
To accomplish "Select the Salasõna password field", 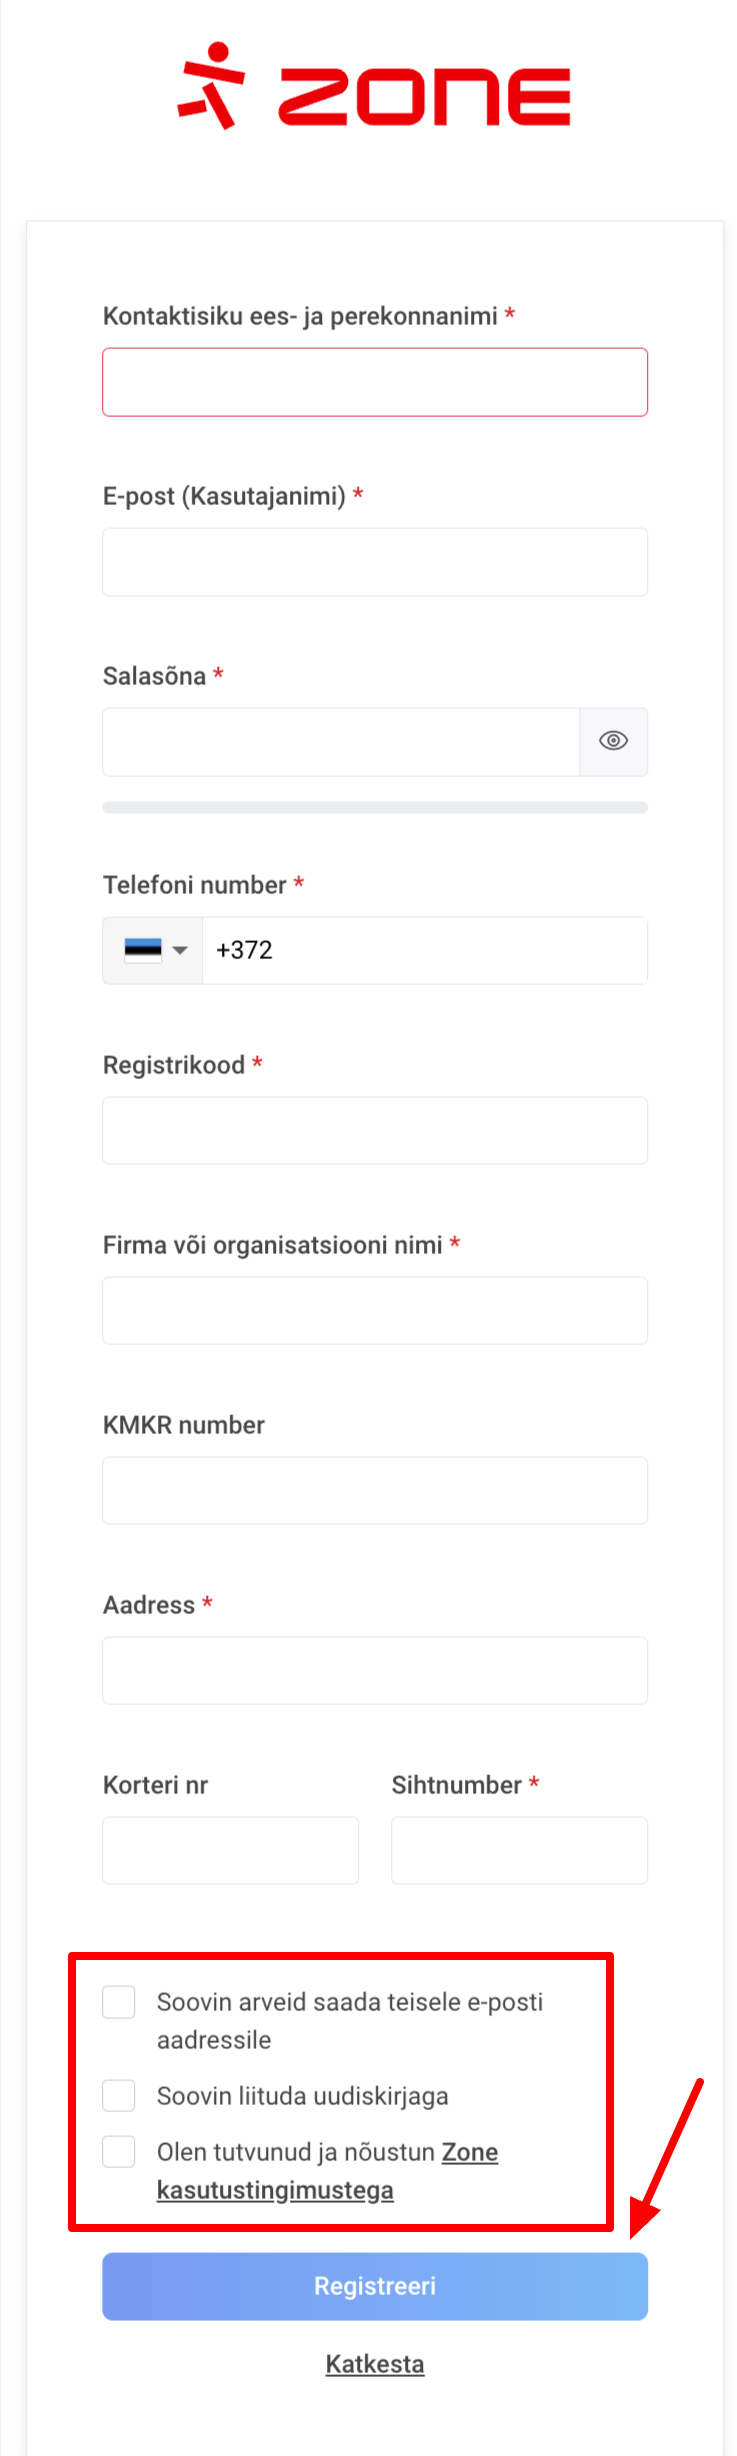I will pos(340,742).
